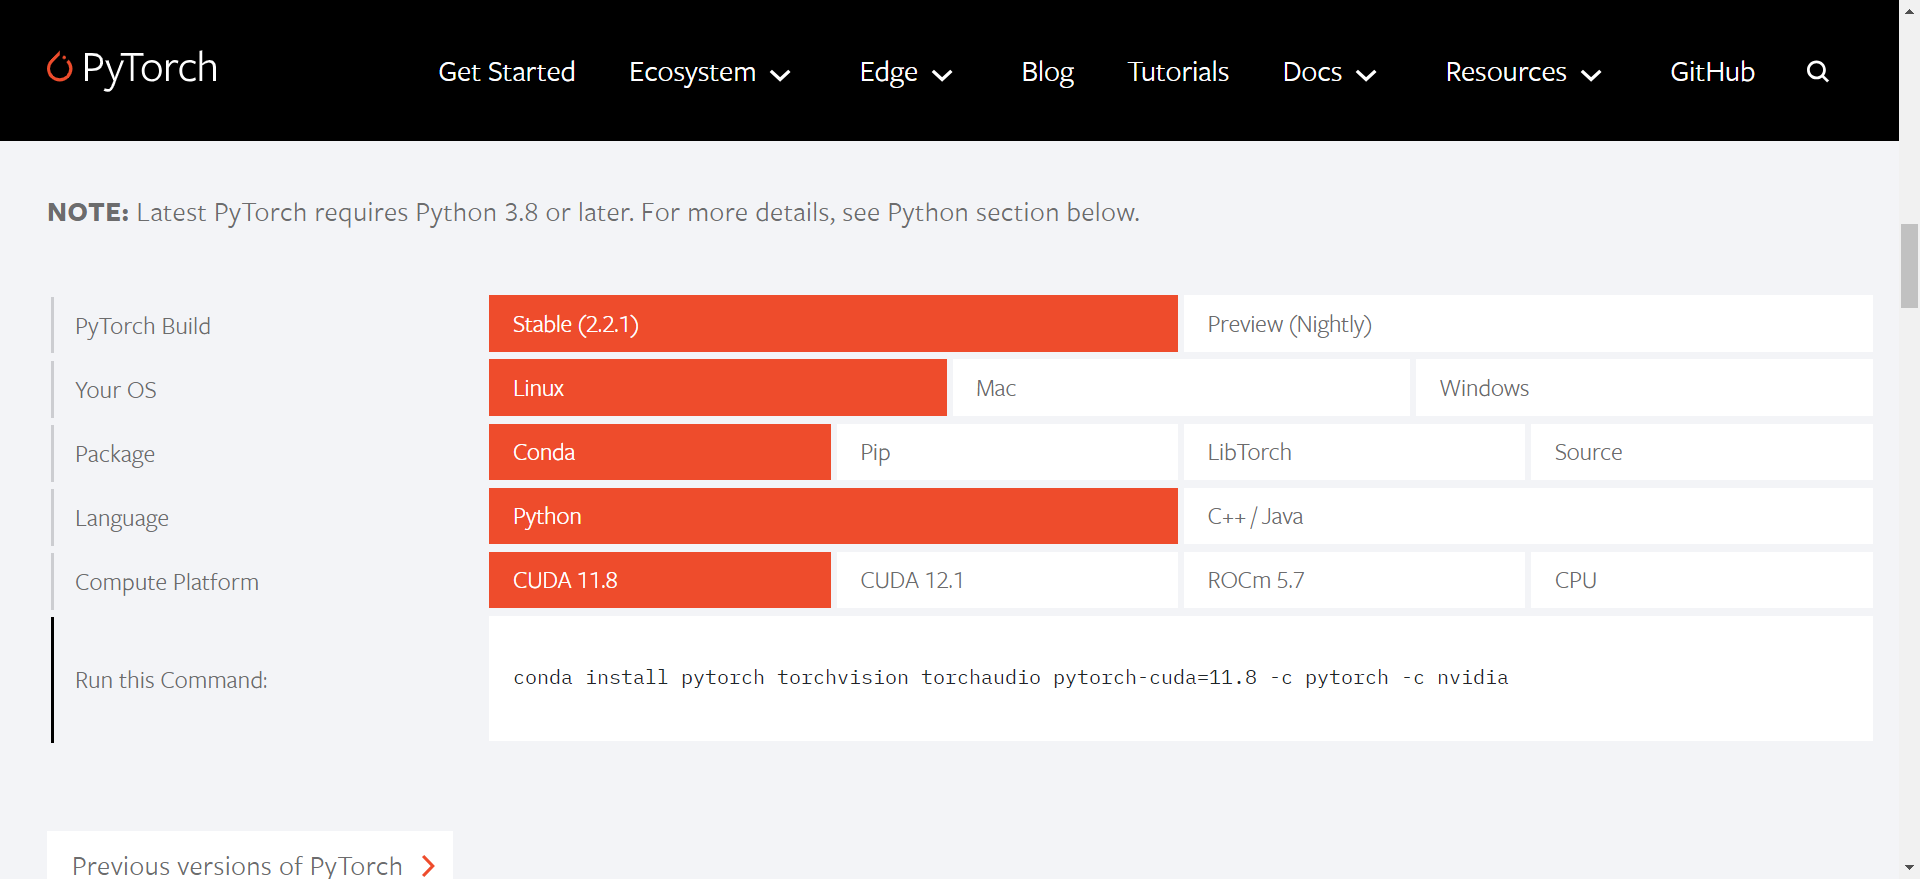Screen dimensions: 1920x879
Task: Select LibTorch package option
Action: pyautogui.click(x=1354, y=452)
